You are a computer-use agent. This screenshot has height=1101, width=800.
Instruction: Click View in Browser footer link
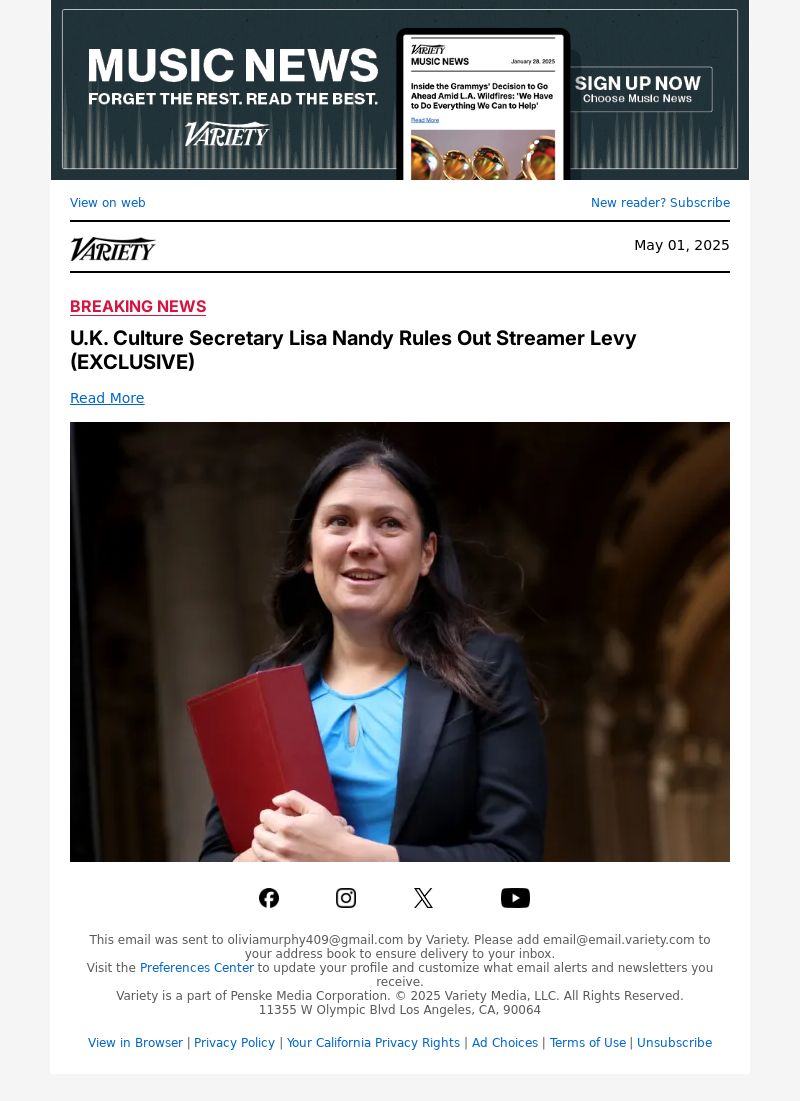coord(135,1043)
